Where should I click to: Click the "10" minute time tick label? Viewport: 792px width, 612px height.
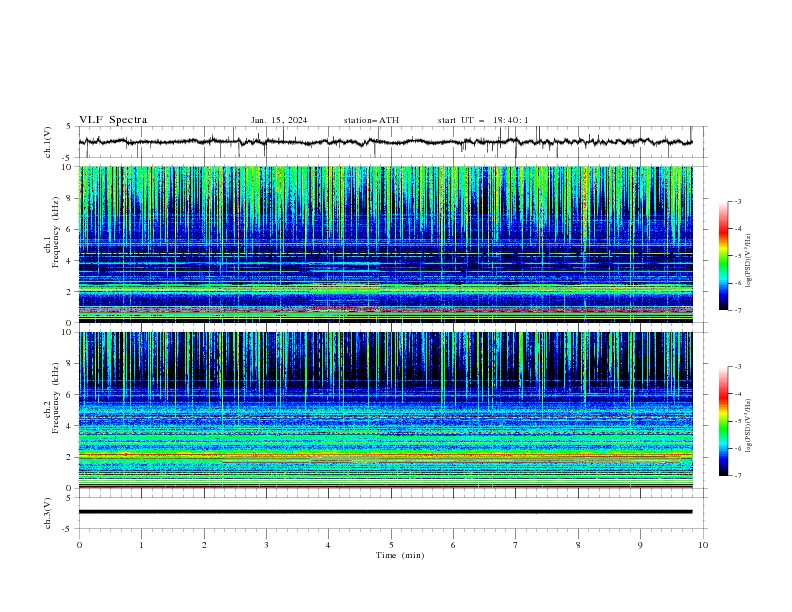[703, 545]
